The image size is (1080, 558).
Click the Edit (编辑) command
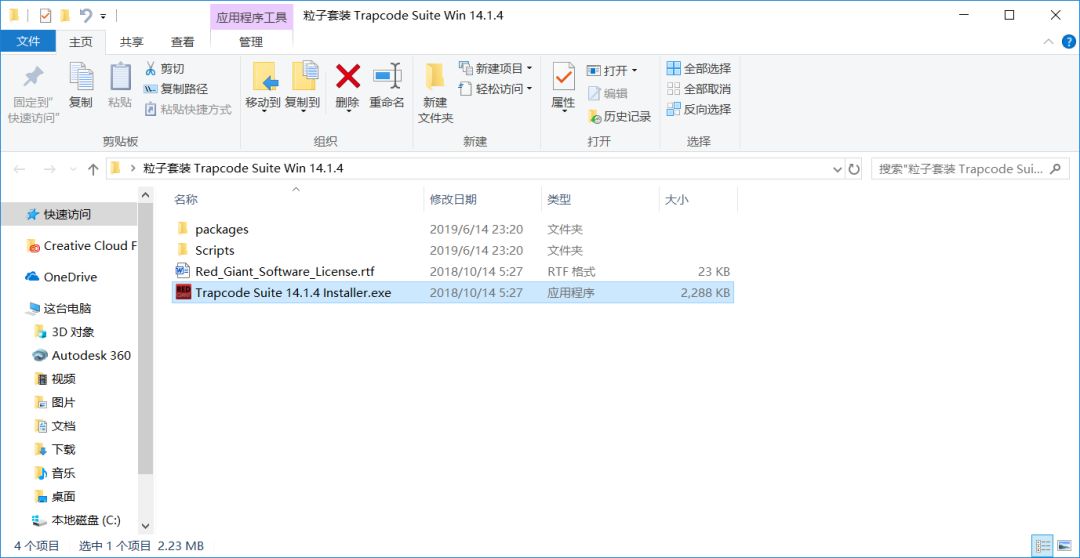click(x=607, y=94)
